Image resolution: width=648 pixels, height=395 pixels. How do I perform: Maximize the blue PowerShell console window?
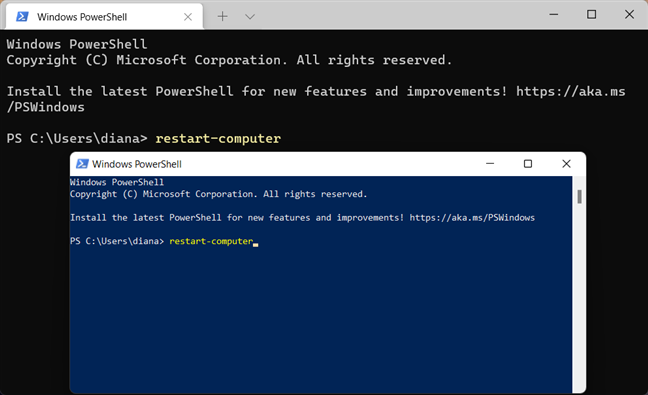[x=528, y=164]
